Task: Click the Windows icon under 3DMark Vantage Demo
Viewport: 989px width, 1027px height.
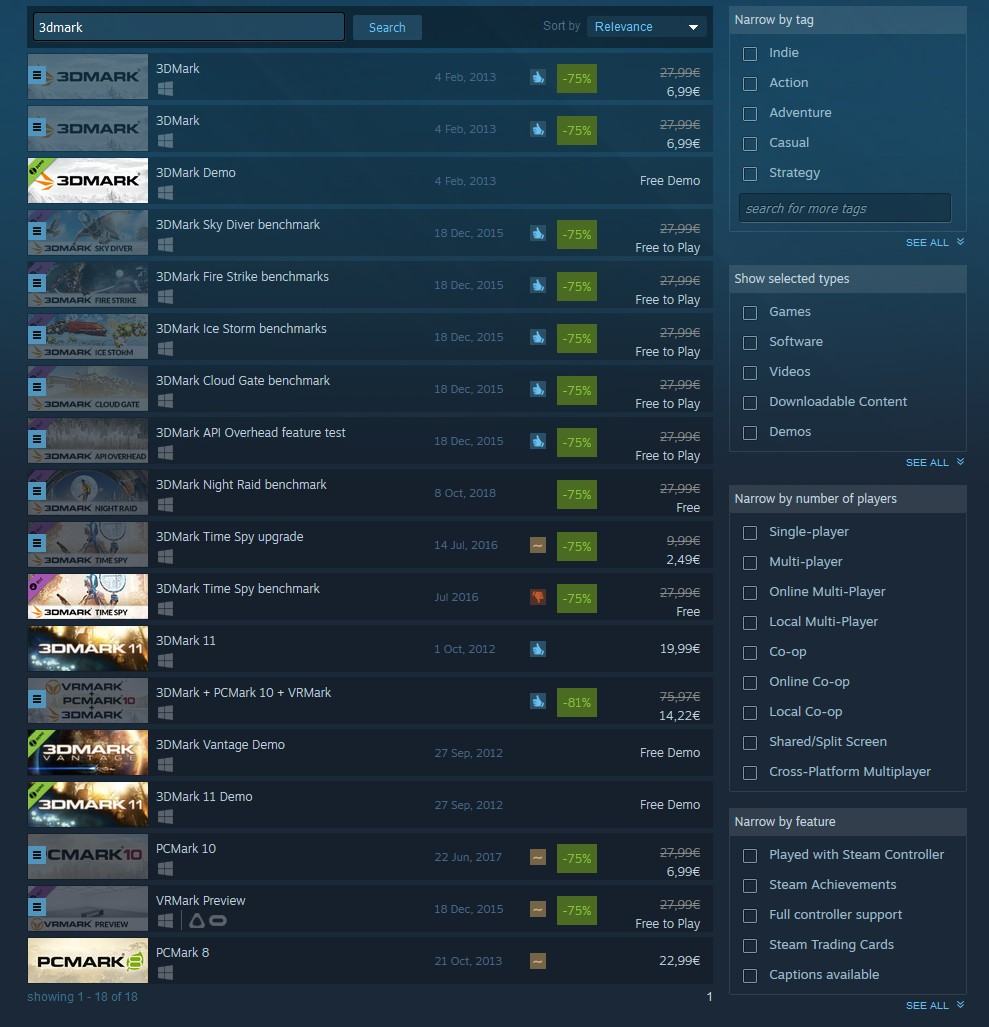Action: pyautogui.click(x=166, y=764)
